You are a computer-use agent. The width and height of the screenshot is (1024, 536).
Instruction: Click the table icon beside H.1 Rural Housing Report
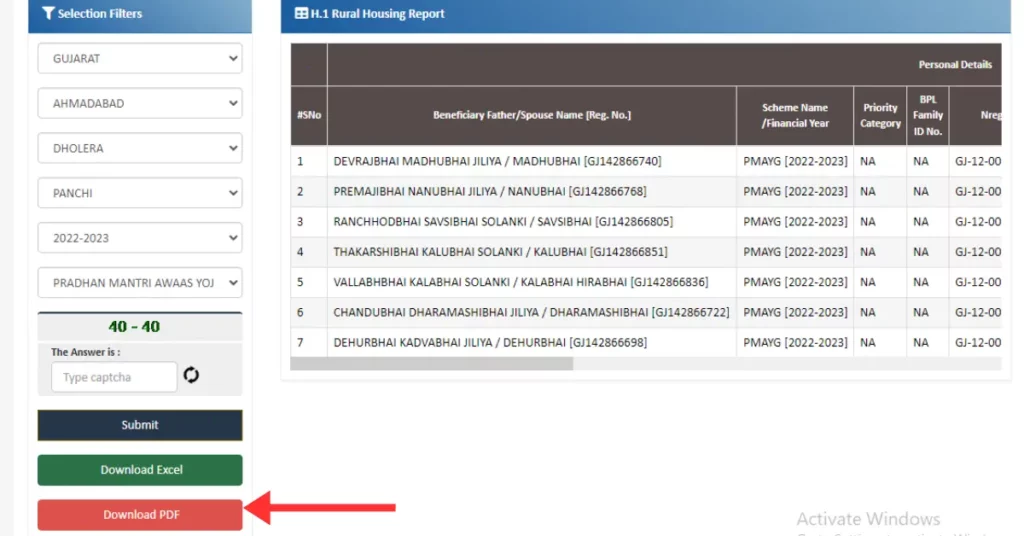click(301, 14)
